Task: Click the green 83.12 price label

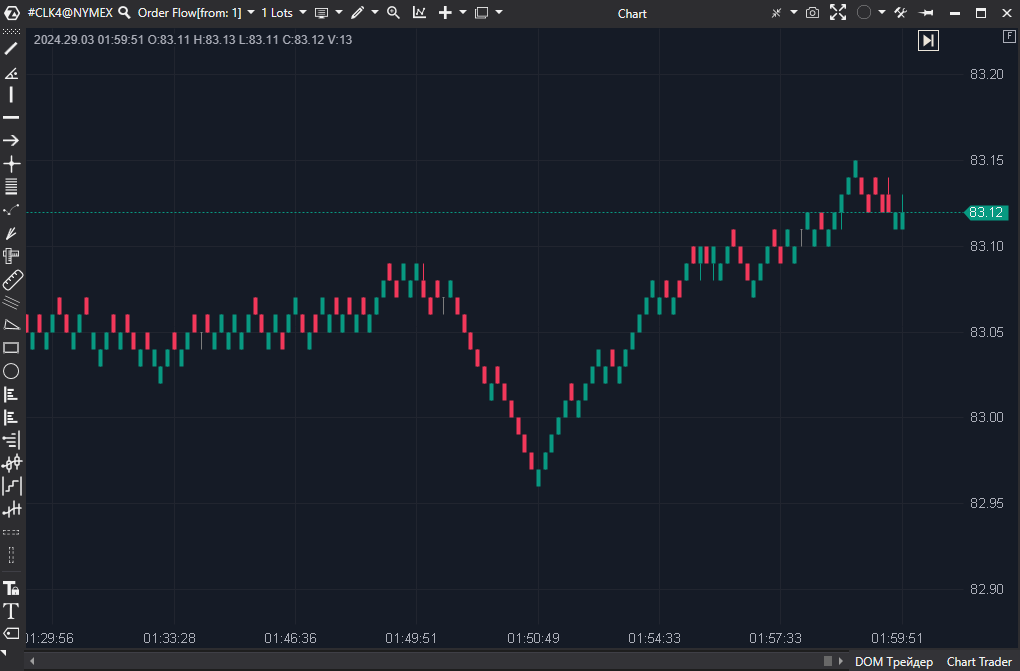Action: click(985, 212)
